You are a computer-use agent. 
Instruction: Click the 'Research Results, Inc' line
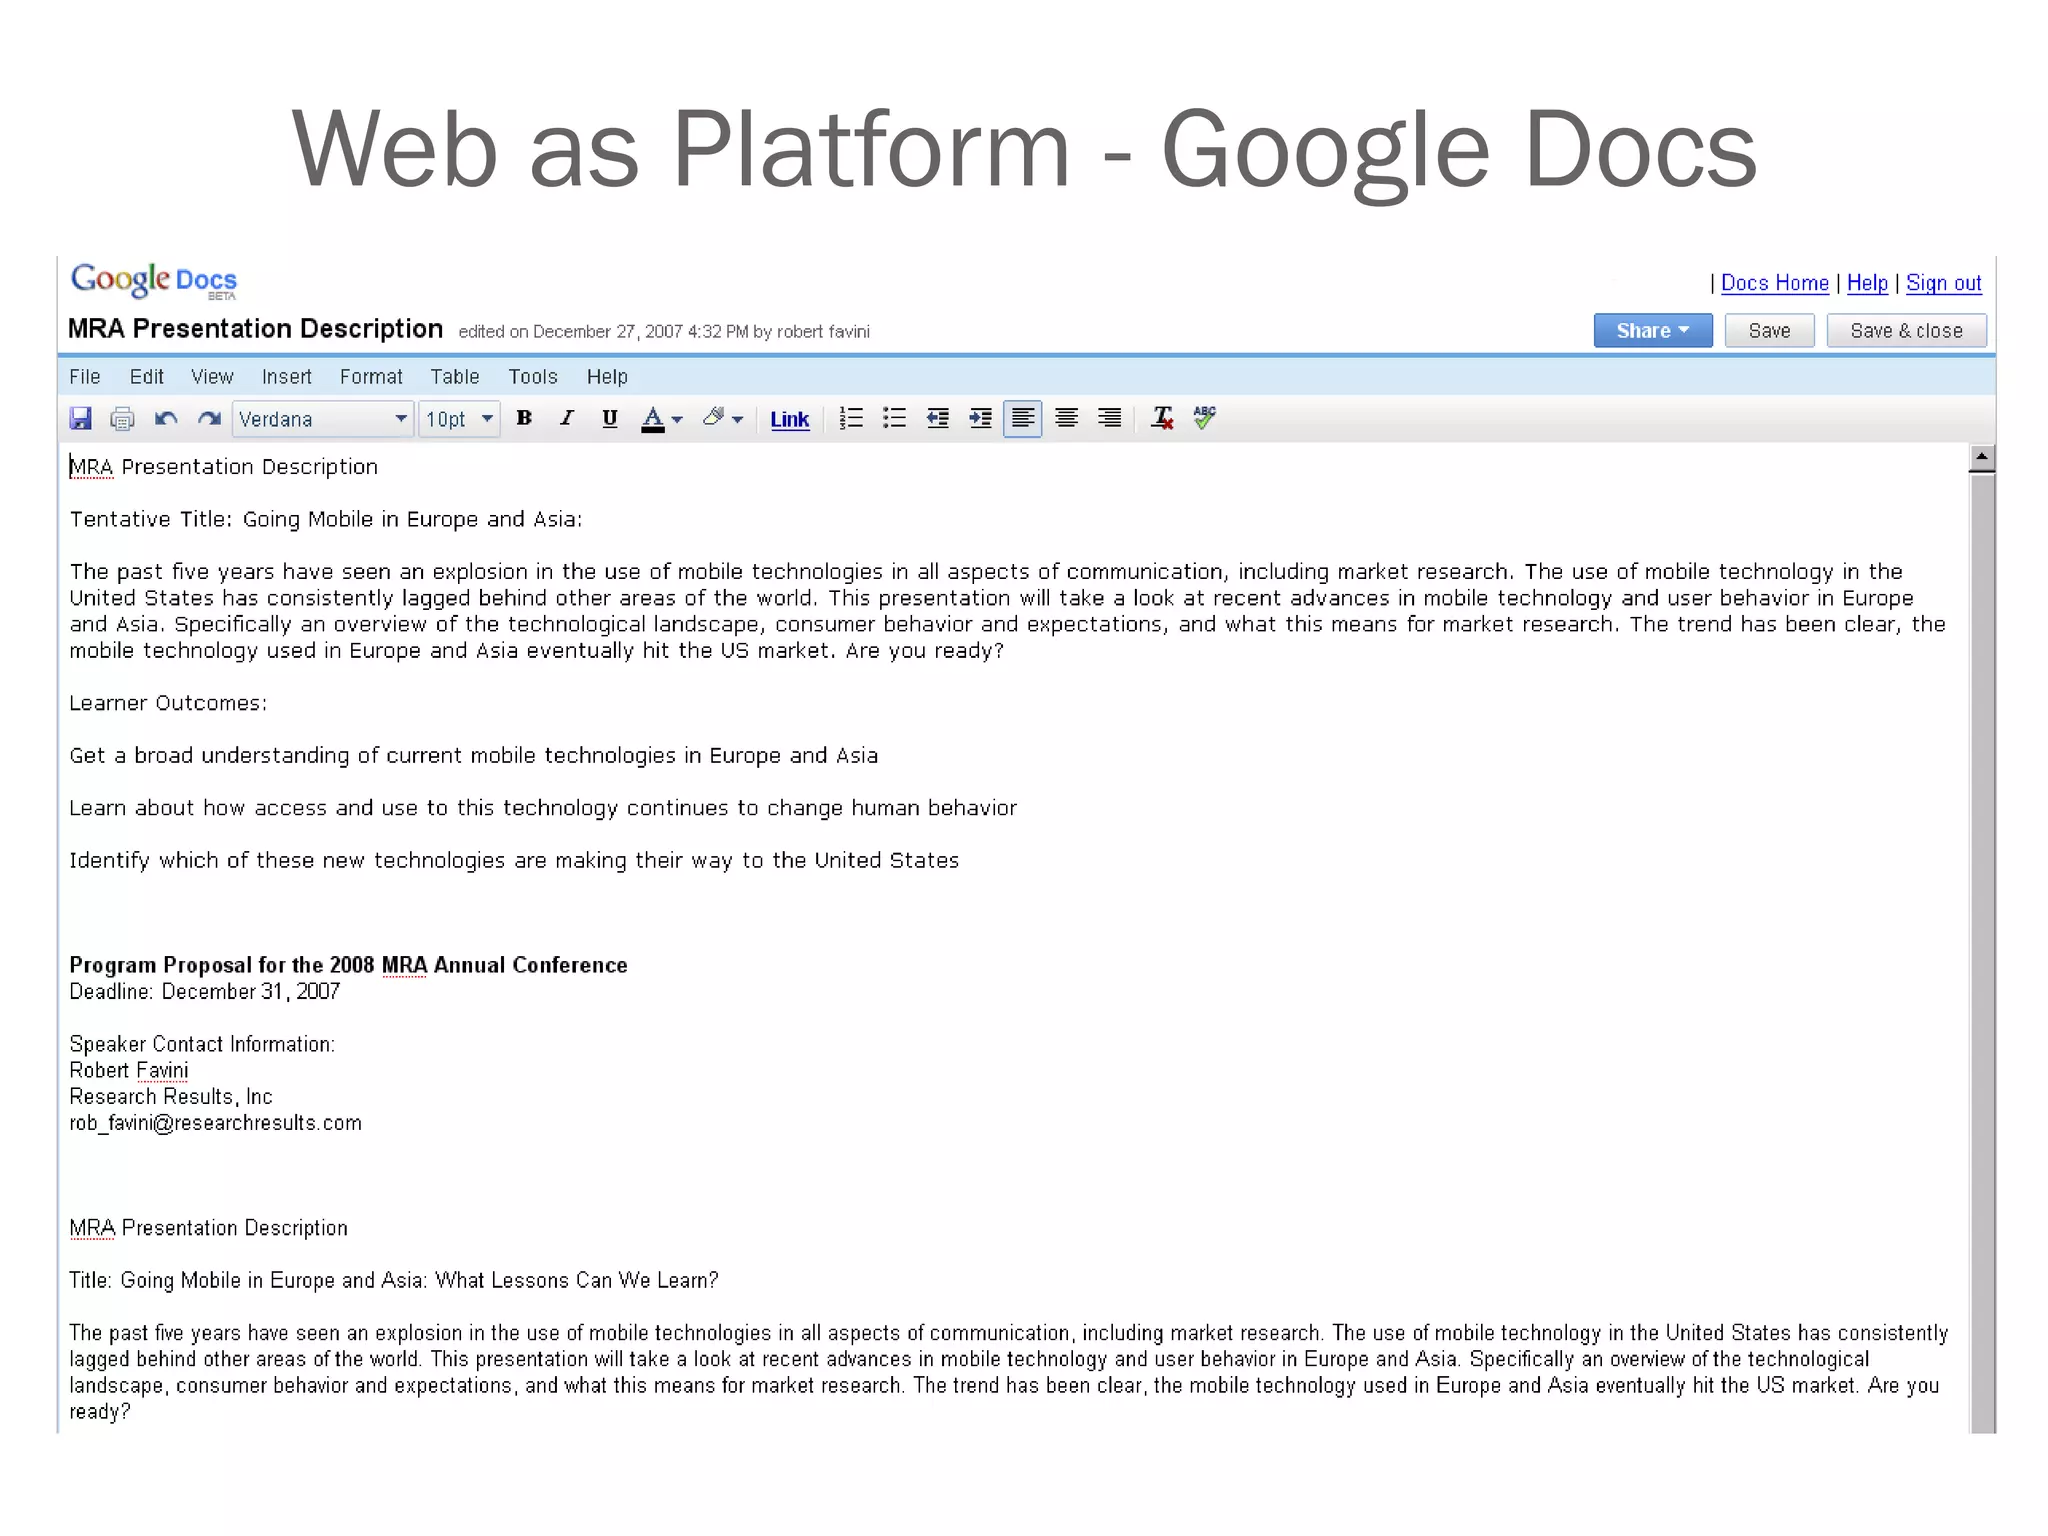tap(170, 1096)
